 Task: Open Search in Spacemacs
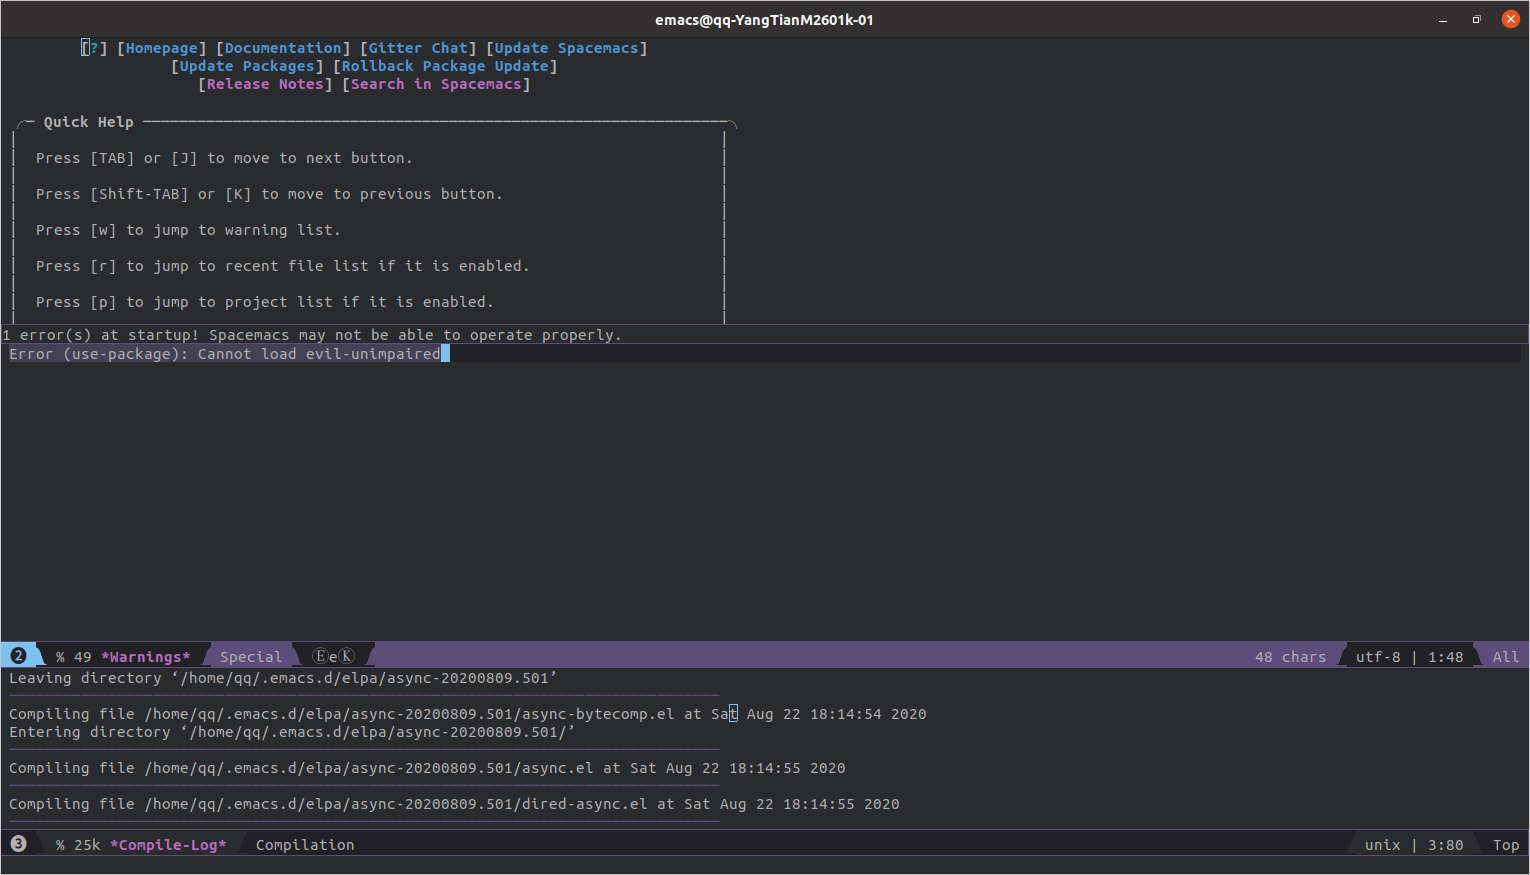[436, 84]
